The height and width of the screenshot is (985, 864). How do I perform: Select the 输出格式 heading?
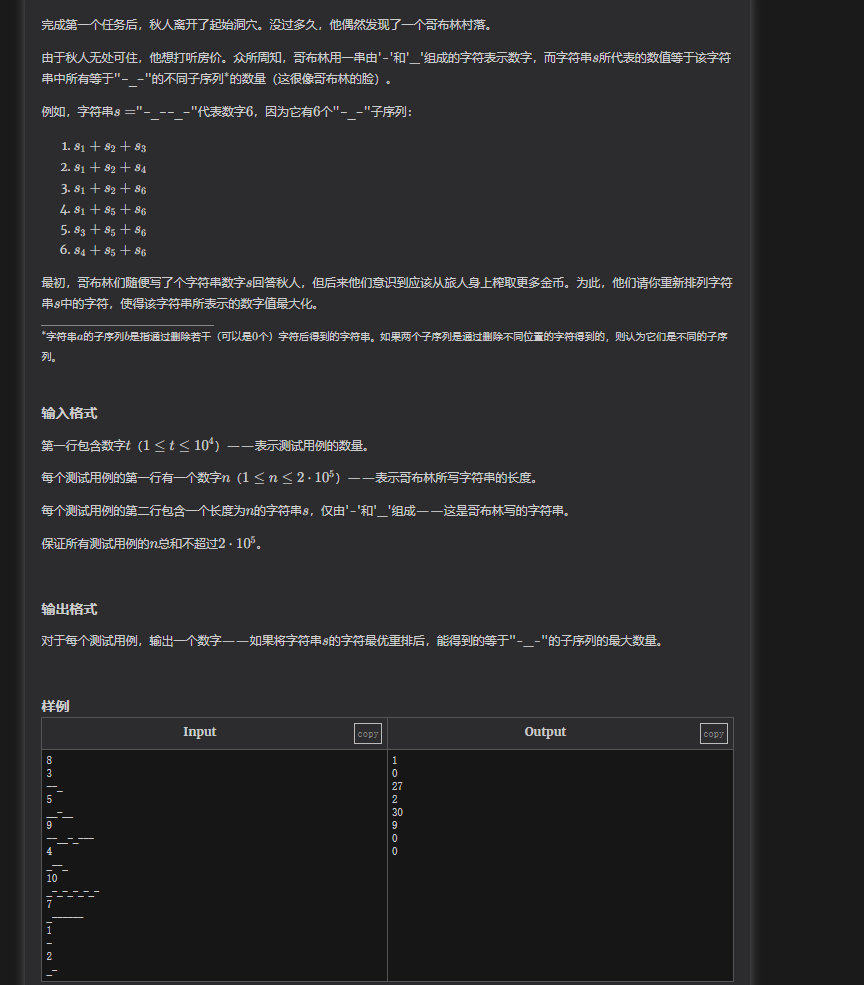click(x=69, y=609)
